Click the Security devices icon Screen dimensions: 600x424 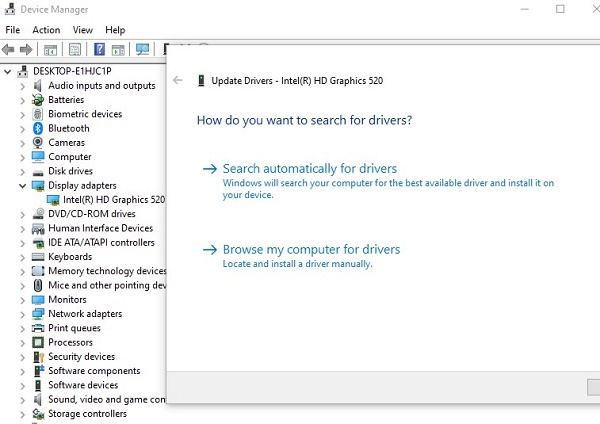(x=38, y=357)
